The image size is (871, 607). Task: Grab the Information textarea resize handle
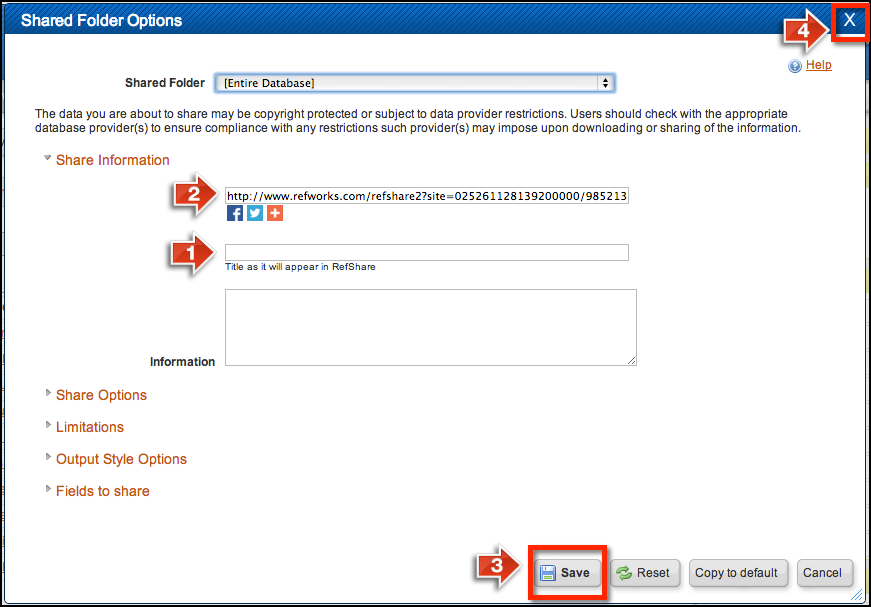point(632,361)
